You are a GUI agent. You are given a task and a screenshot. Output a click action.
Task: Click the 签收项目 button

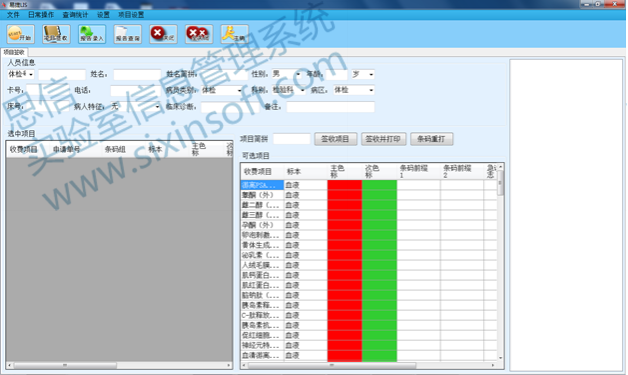coord(335,139)
